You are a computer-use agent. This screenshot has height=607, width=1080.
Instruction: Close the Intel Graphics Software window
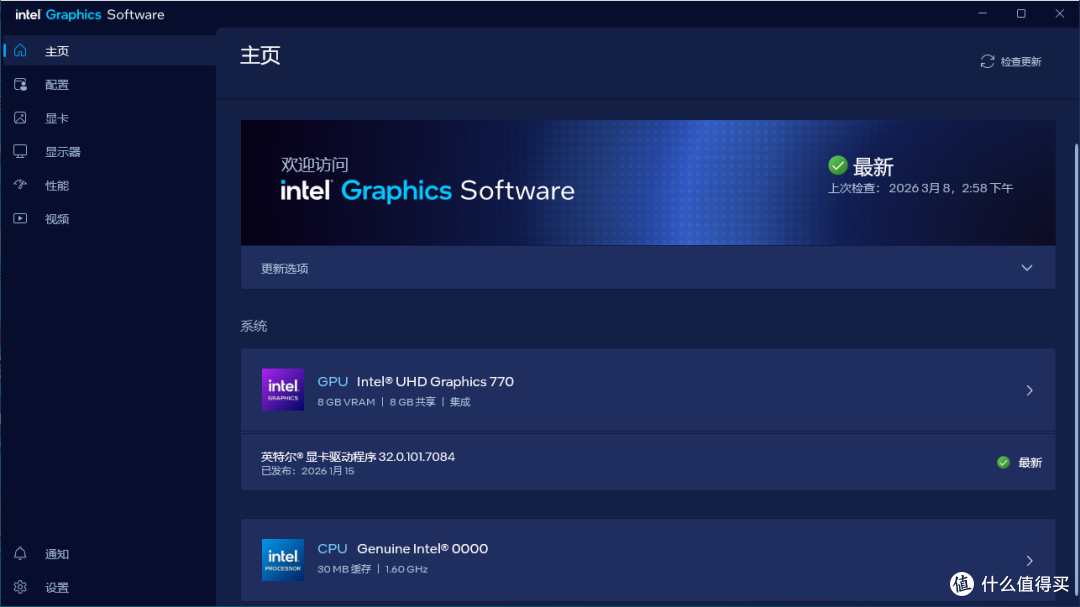click(1059, 14)
